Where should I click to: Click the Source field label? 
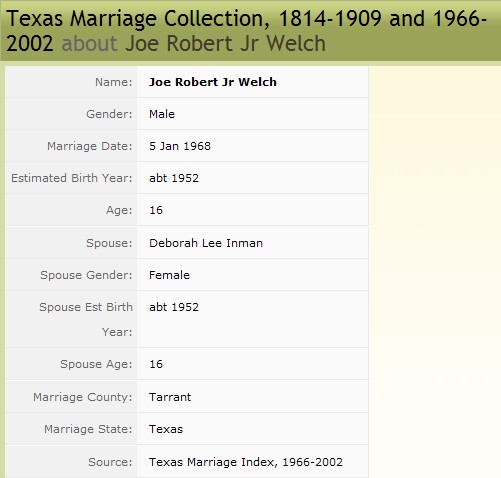110,462
